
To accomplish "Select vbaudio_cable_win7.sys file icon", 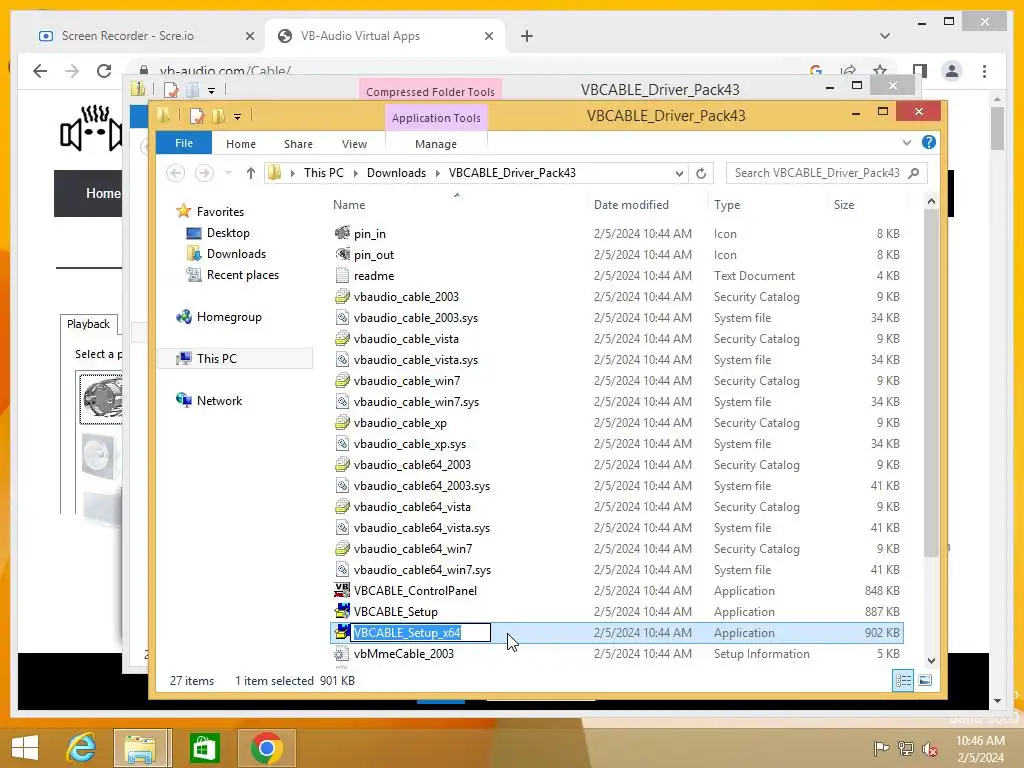I will point(342,401).
